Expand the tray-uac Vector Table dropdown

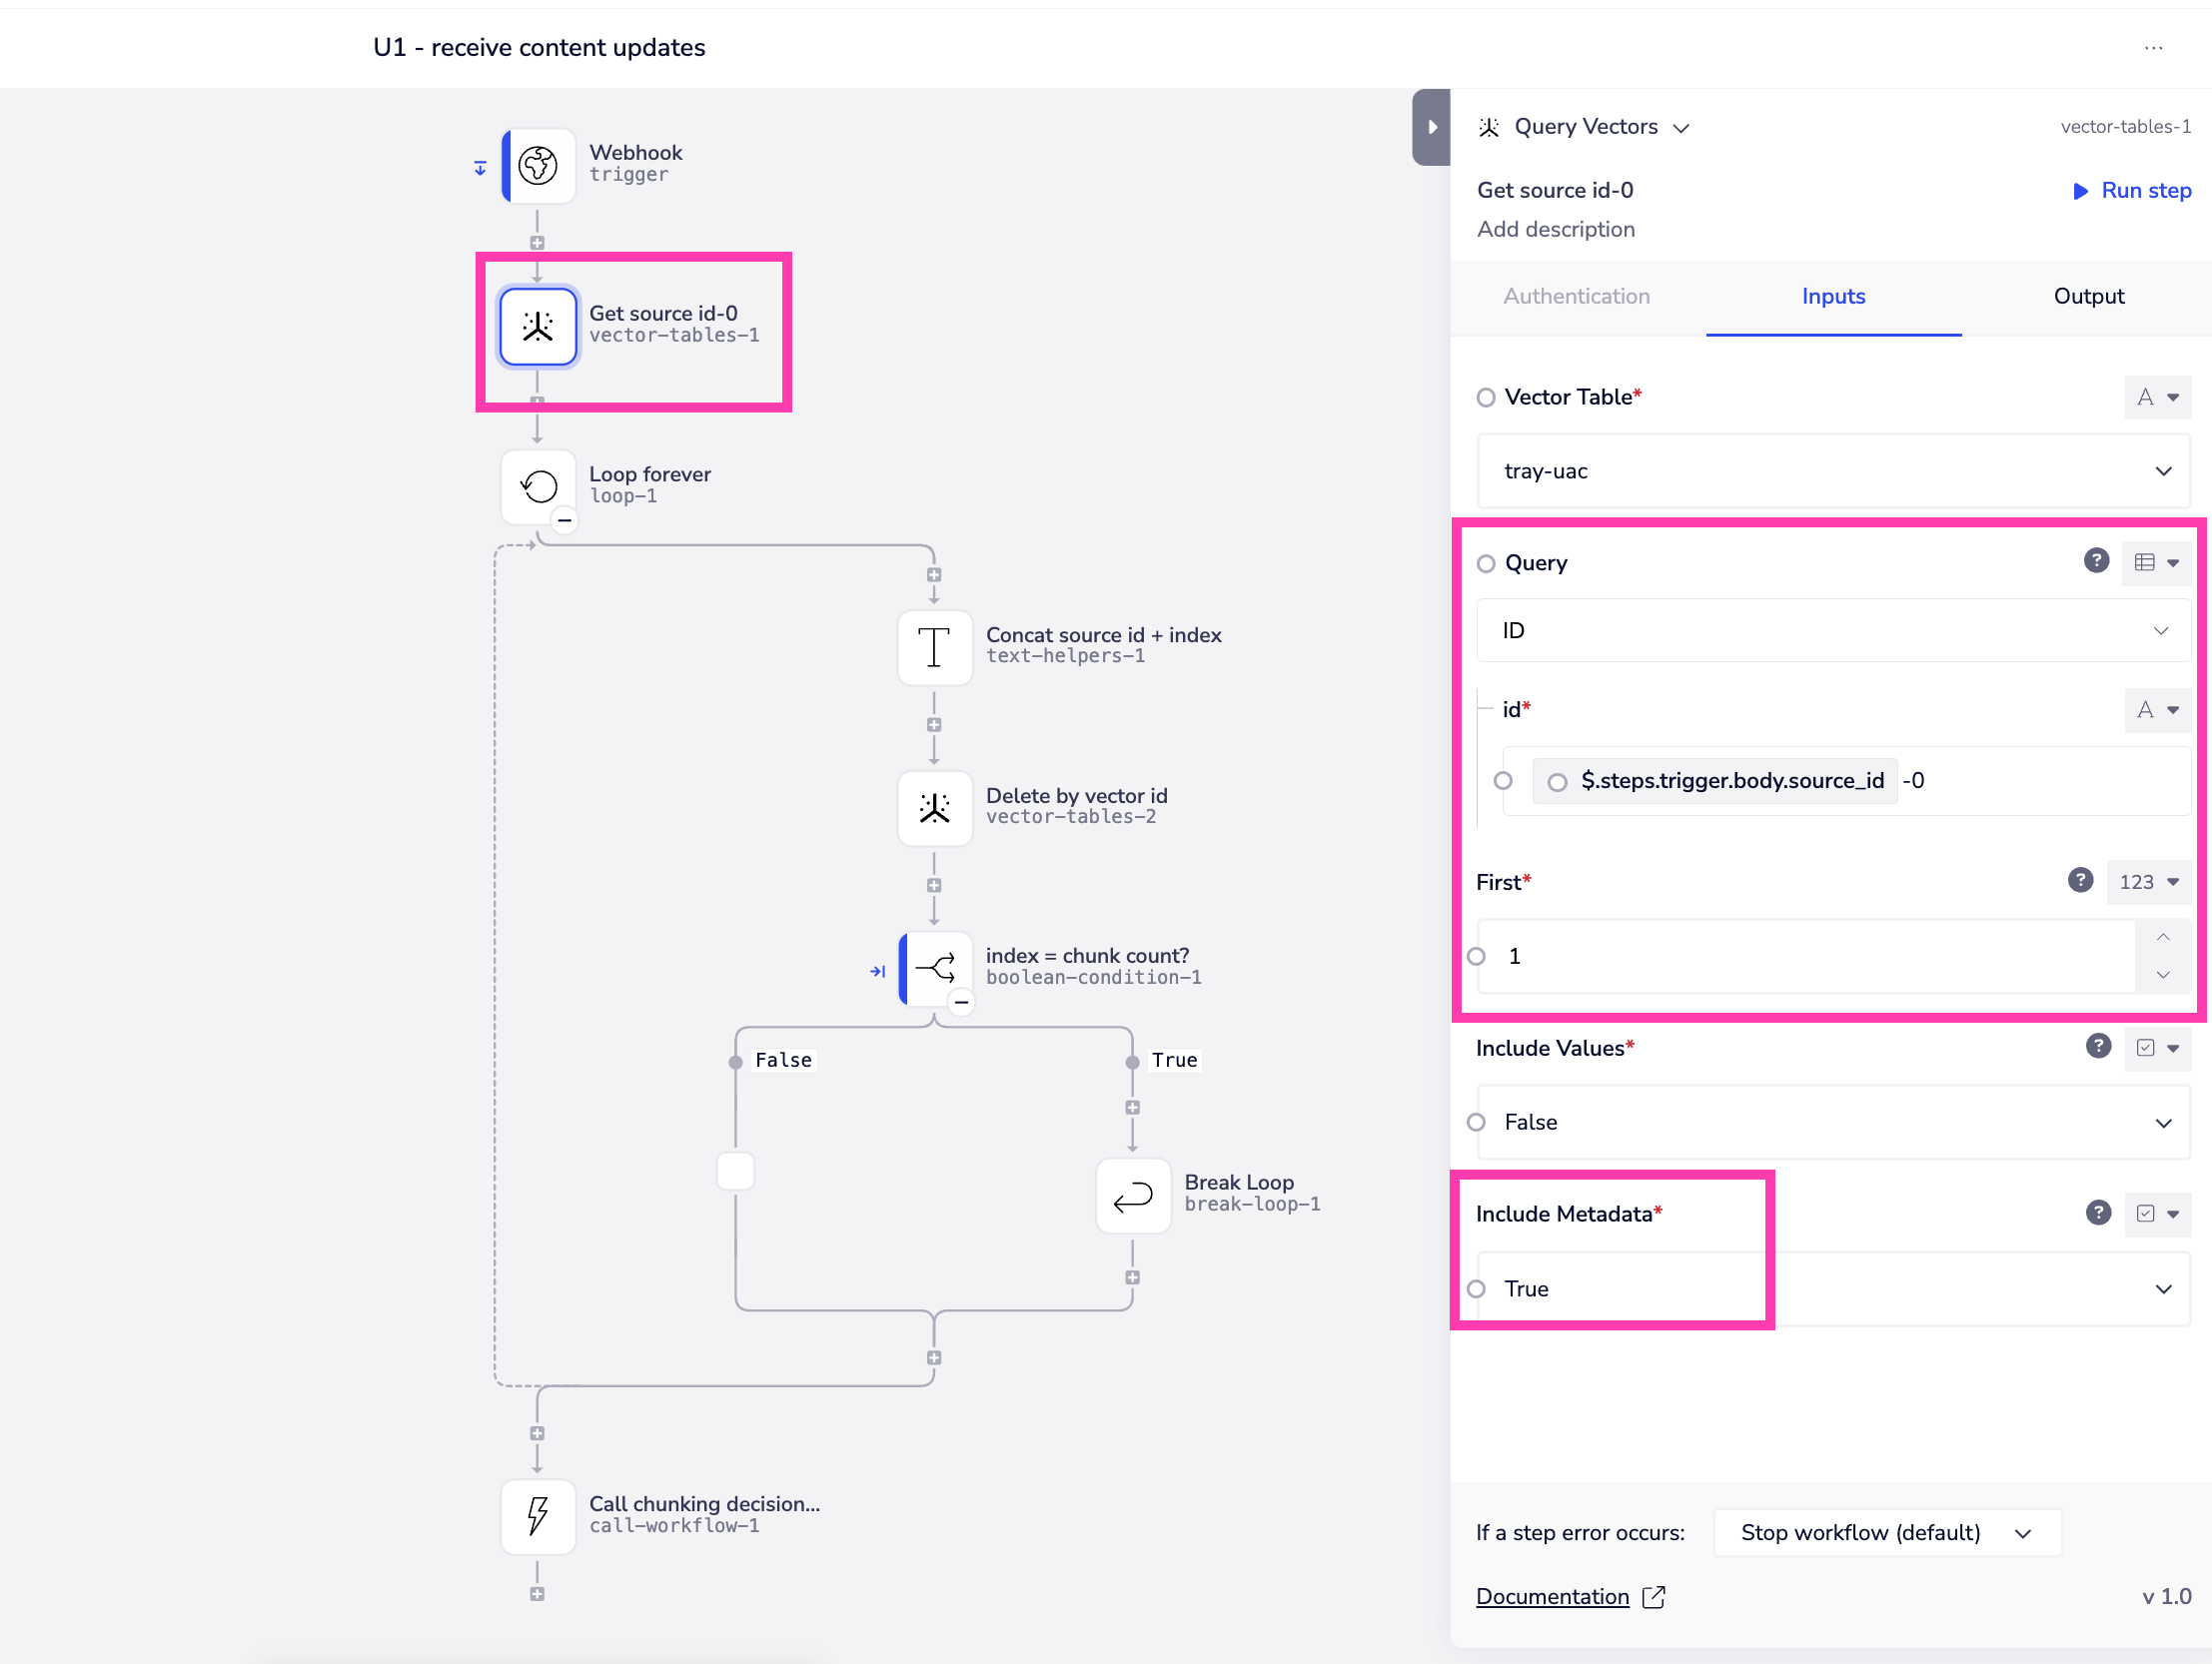pyautogui.click(x=1832, y=471)
